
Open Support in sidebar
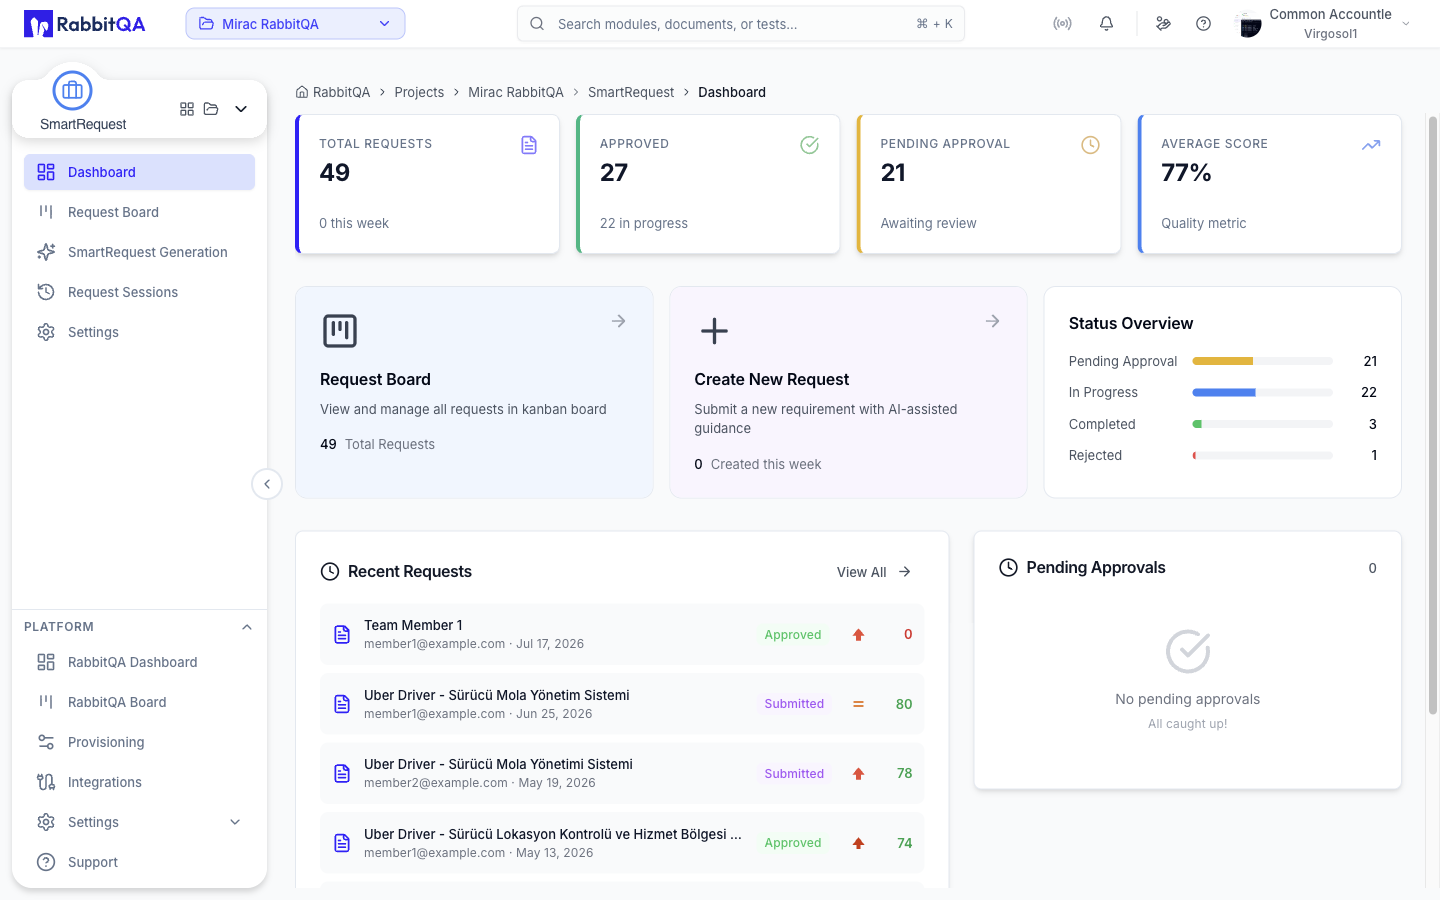tap(139, 862)
